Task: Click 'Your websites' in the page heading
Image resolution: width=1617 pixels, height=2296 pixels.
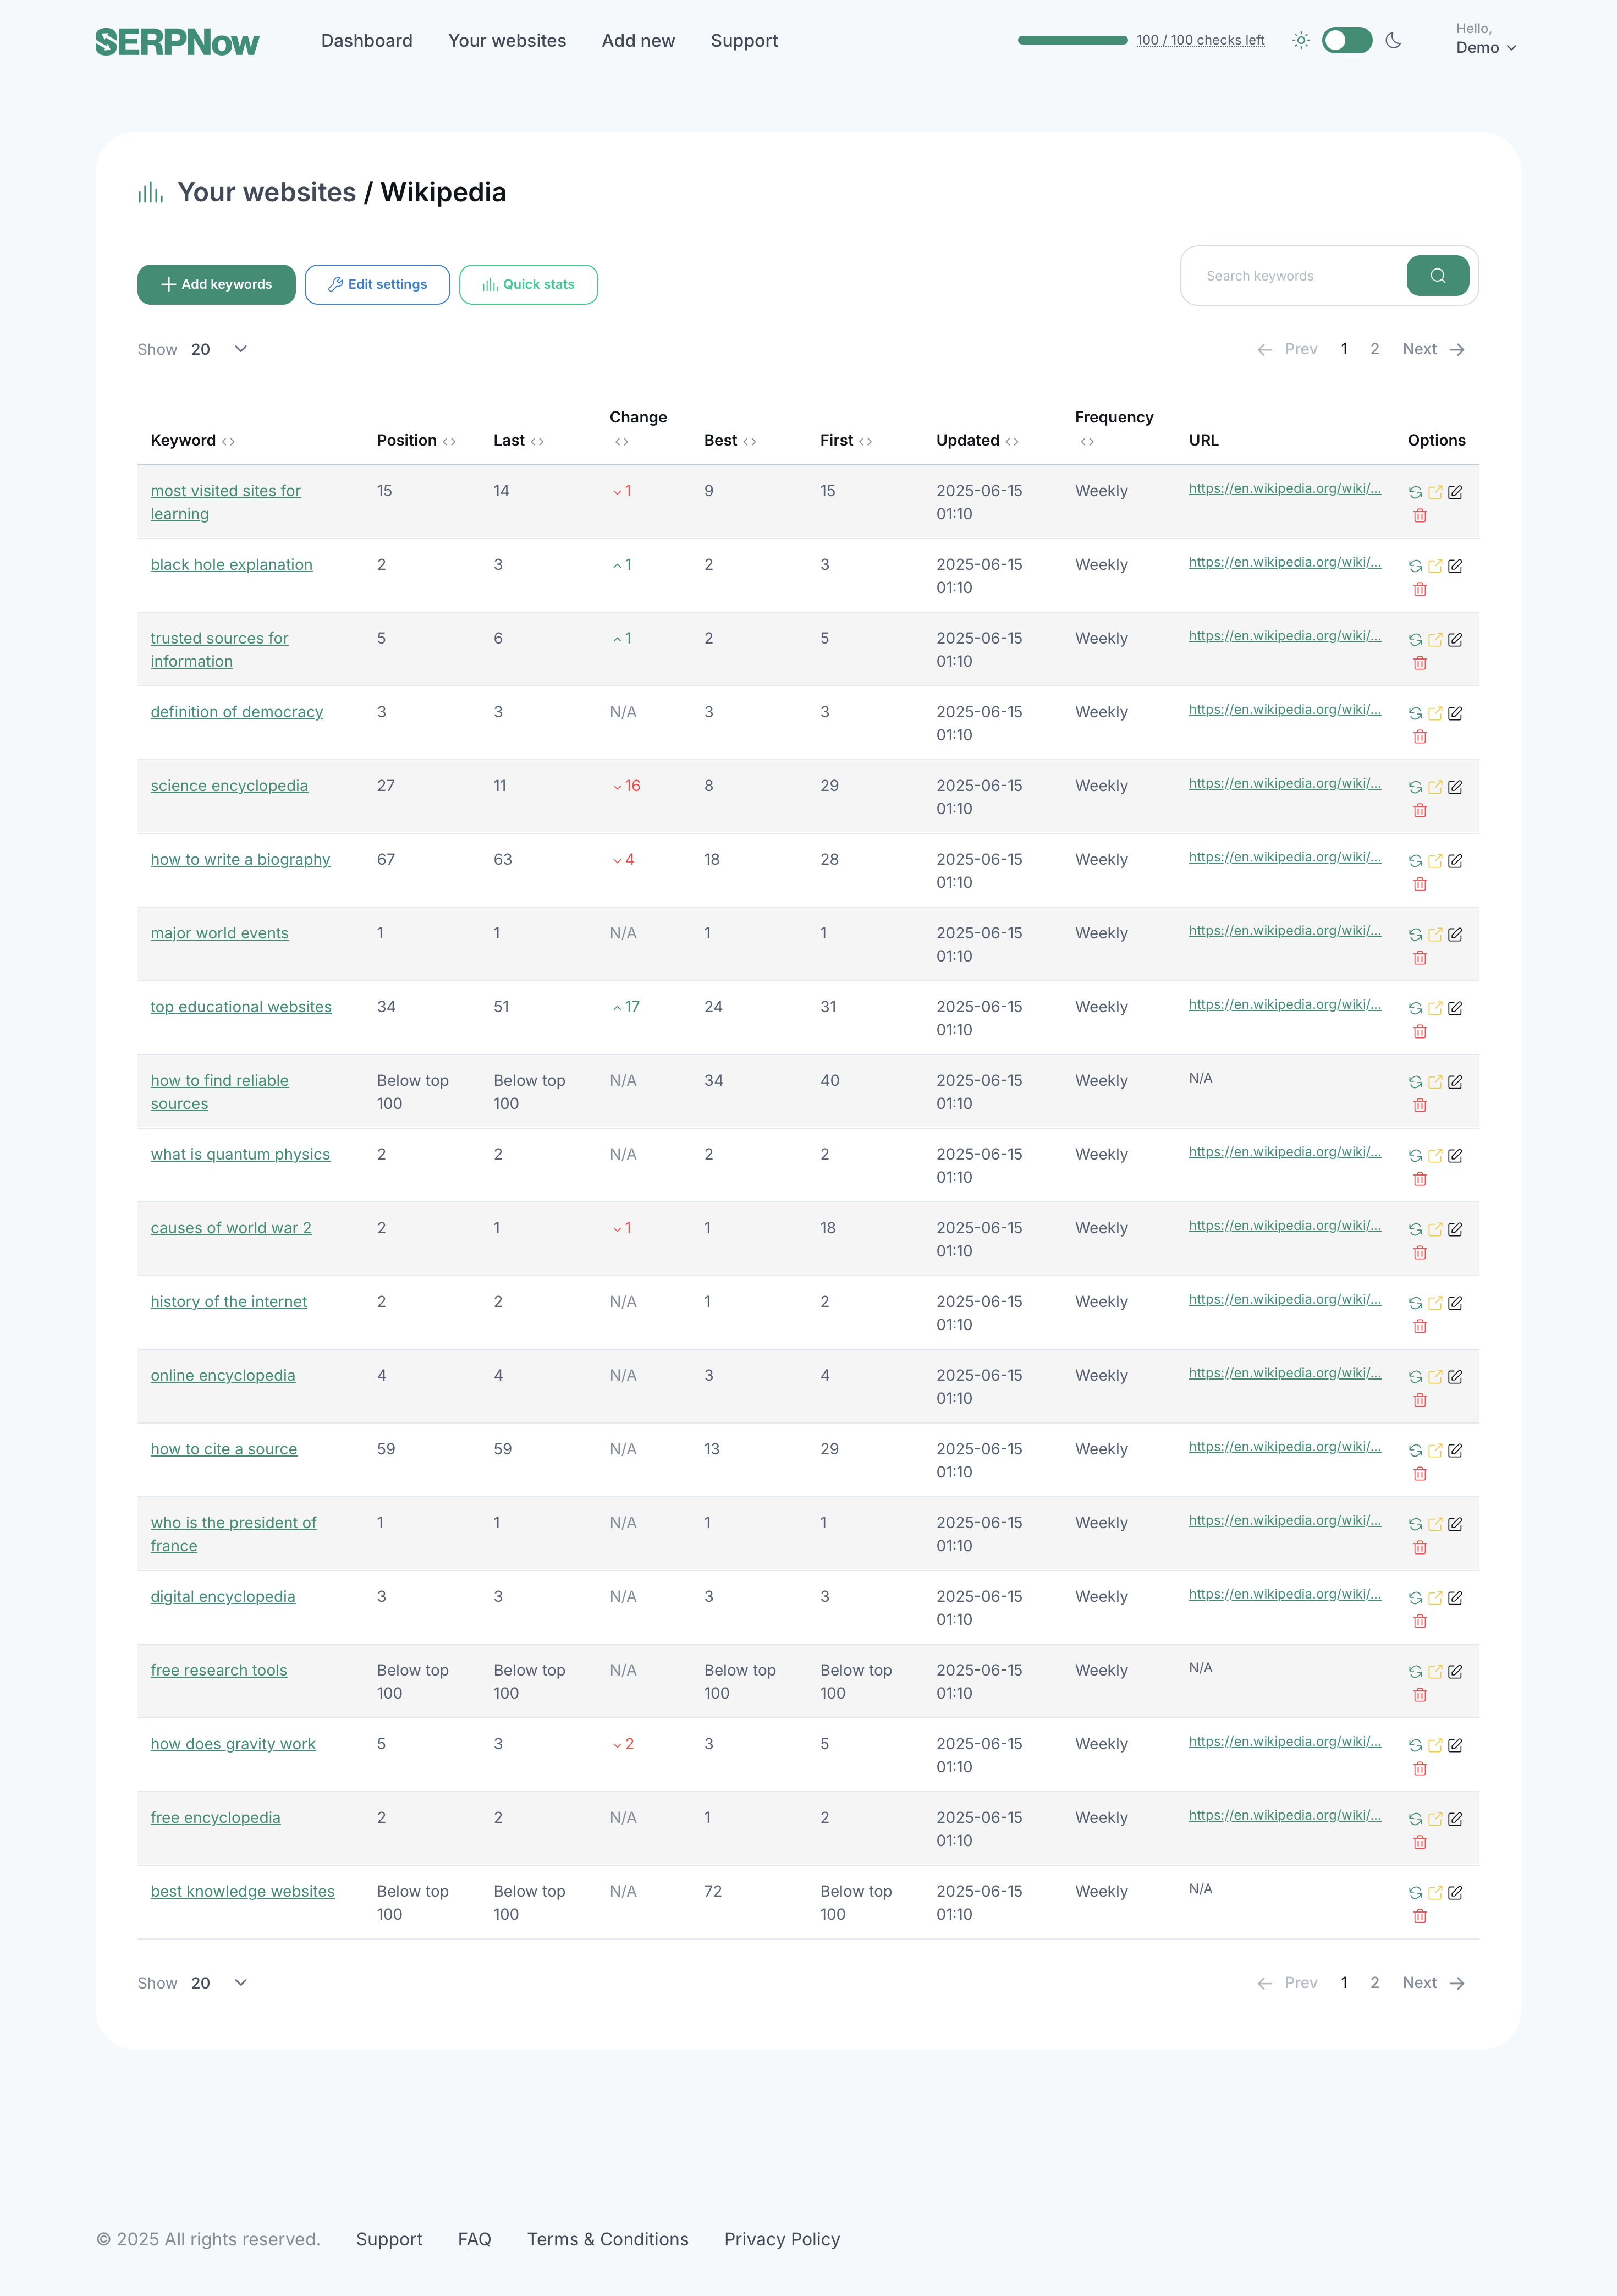Action: pos(267,192)
